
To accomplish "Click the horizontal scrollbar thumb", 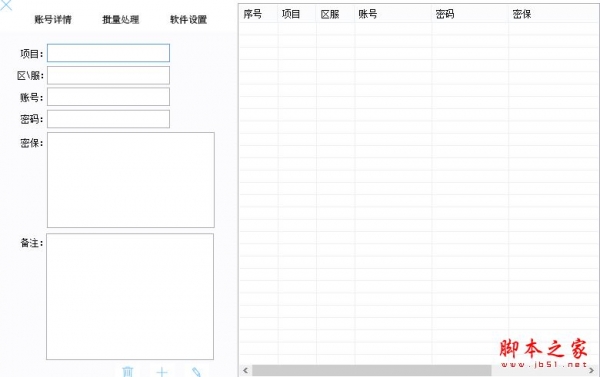I will pos(372,370).
